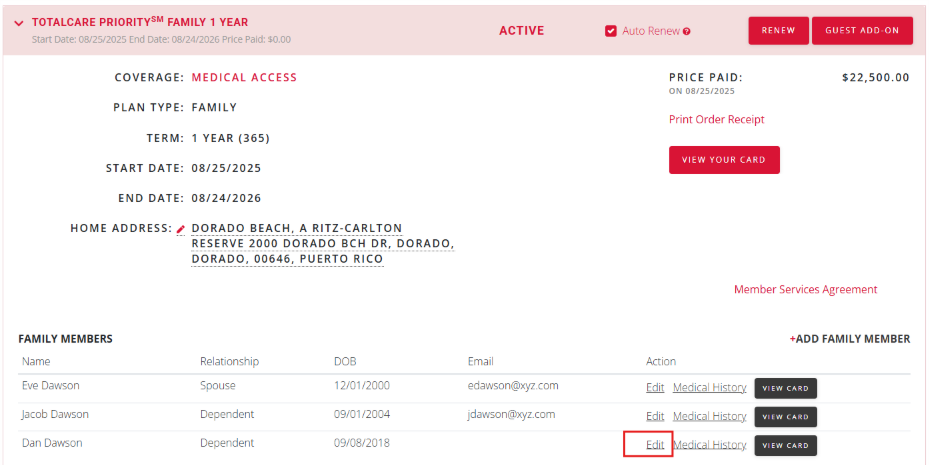The height and width of the screenshot is (465, 930).
Task: Click the Auto Renew help question icon
Action: click(687, 31)
